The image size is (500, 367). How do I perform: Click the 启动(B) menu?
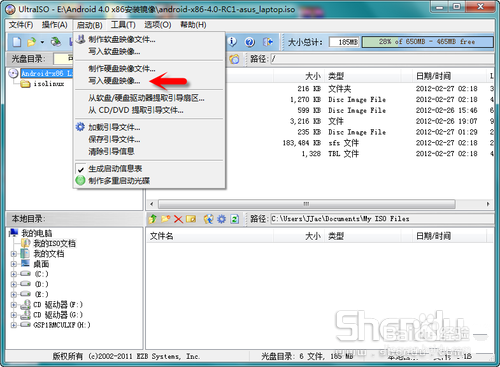click(x=89, y=25)
